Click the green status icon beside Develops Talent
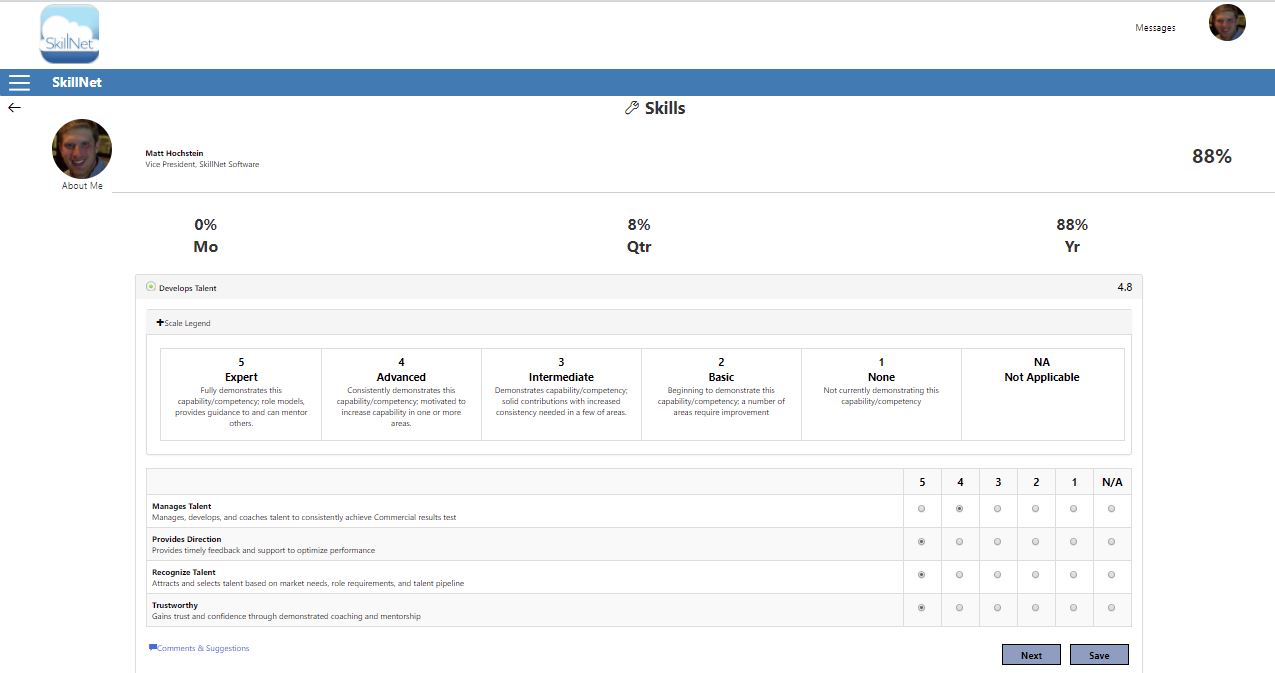The image size is (1275, 673). 152,286
